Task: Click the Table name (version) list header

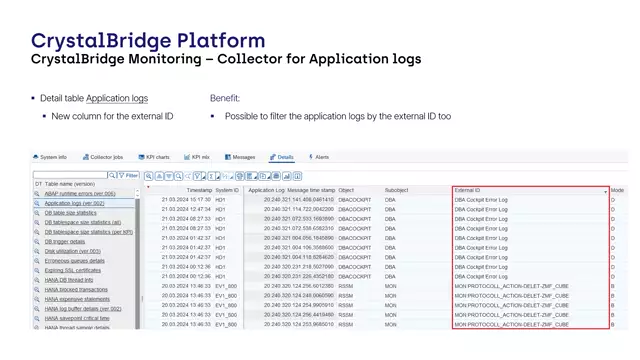Action: tap(70, 184)
